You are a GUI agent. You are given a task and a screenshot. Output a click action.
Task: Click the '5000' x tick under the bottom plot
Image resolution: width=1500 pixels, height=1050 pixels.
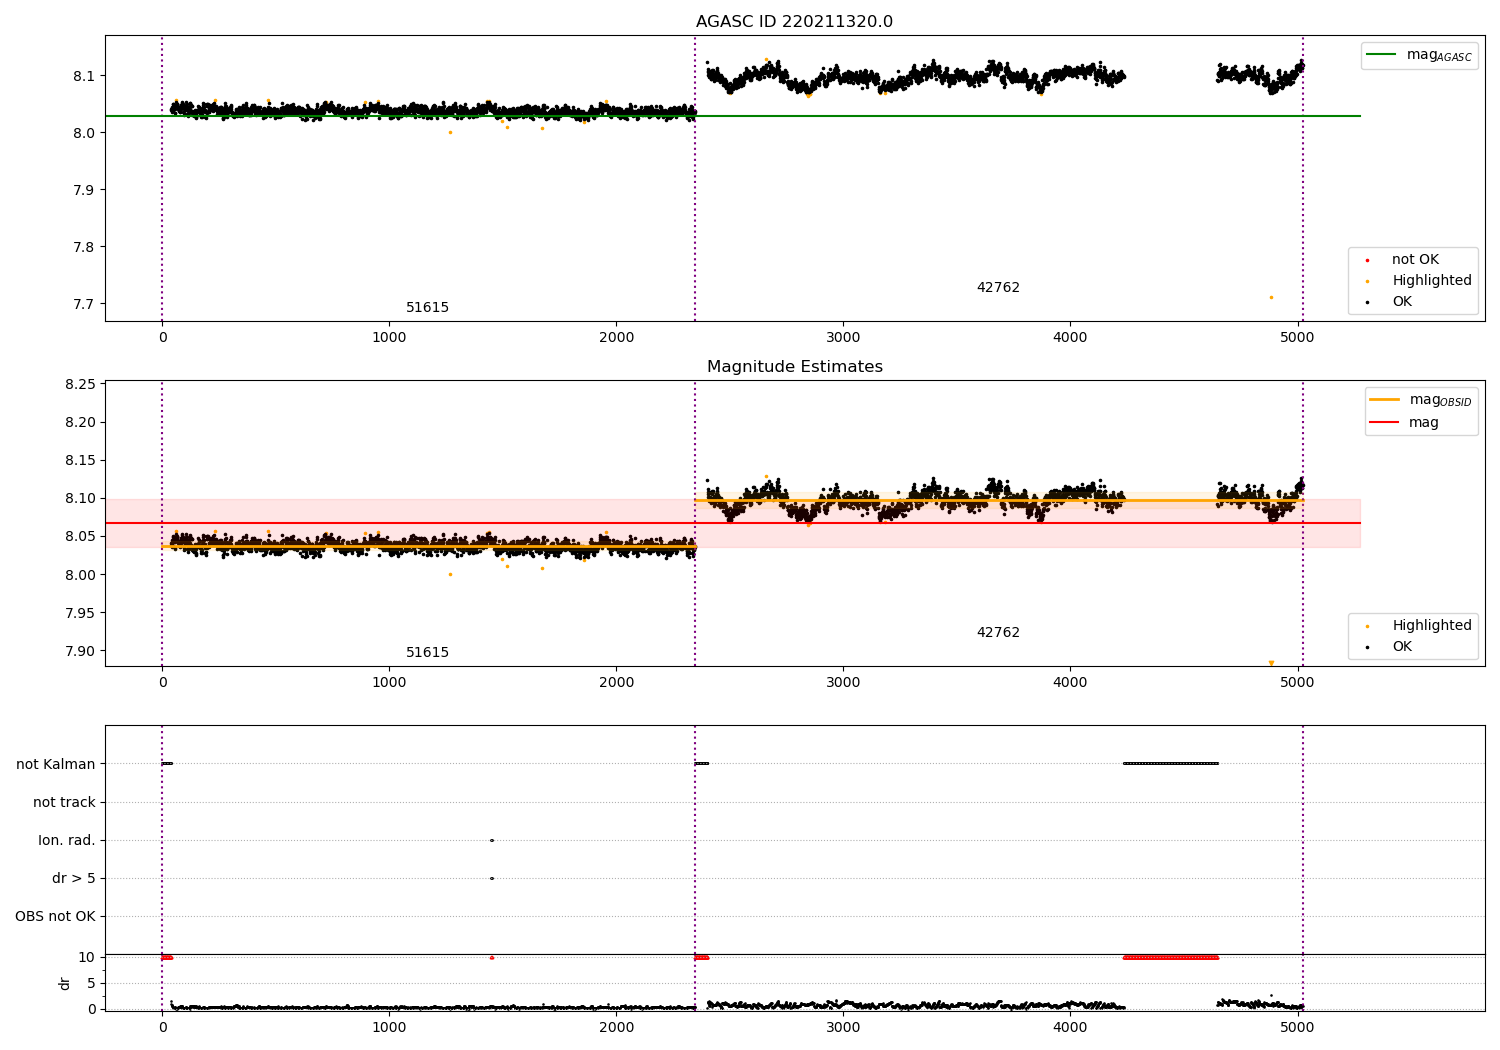point(1297,1027)
